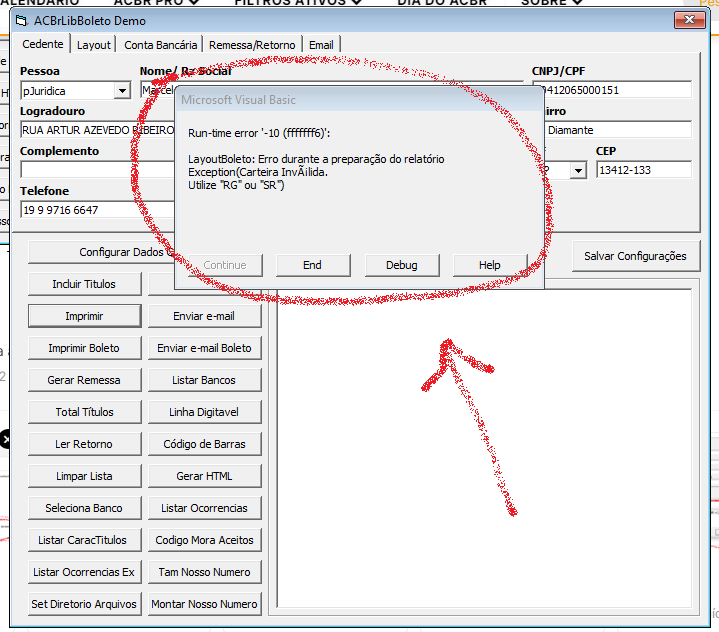
Task: Click the CEP field showing 13412-133
Action: tap(644, 170)
